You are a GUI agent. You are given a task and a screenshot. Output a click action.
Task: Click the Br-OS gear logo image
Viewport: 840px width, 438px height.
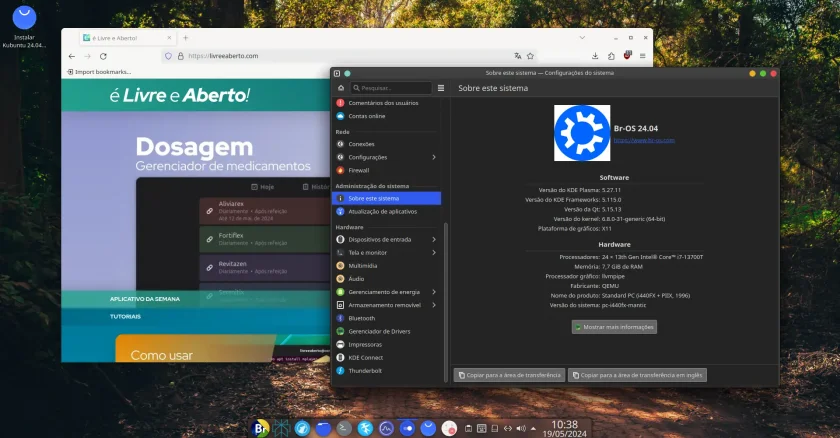click(x=582, y=133)
